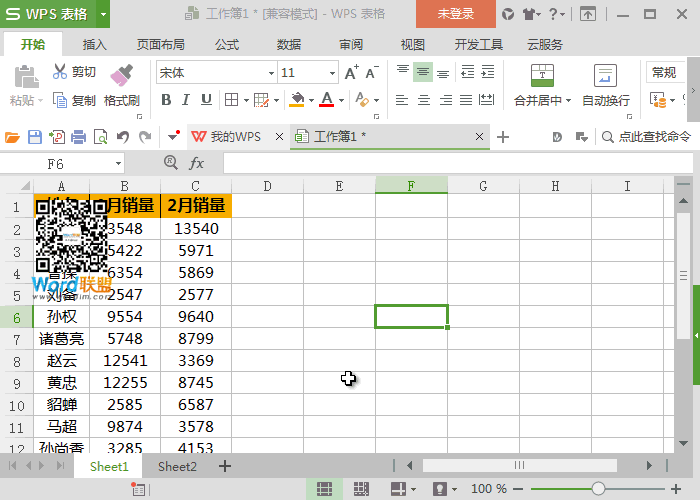Open print preview icon

click(x=100, y=137)
